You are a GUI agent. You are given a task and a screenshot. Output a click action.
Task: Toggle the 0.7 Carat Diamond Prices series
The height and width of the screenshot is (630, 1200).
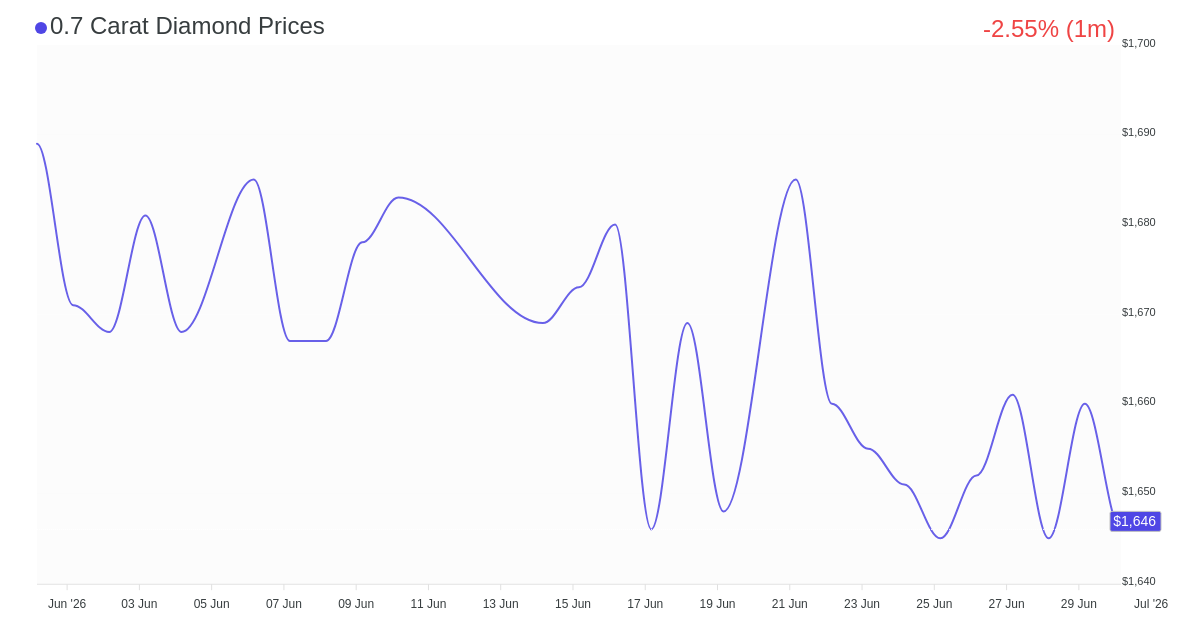click(x=187, y=26)
